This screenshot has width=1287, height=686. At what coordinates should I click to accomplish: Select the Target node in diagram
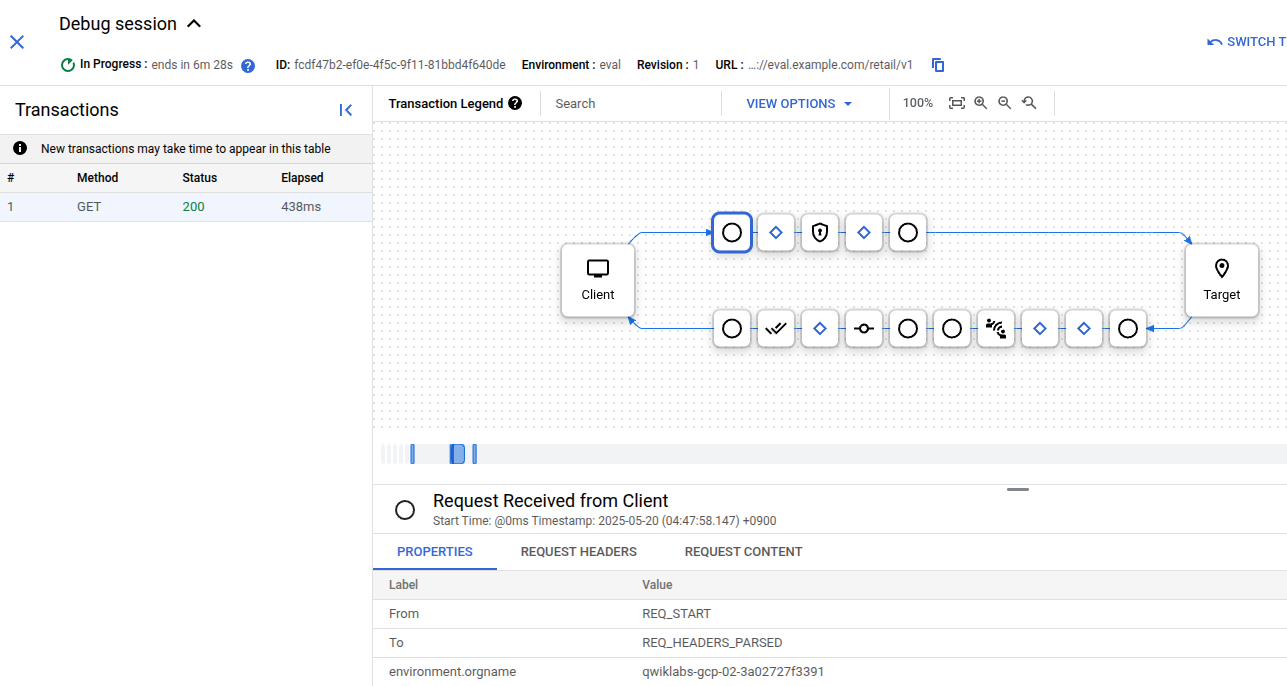pos(1222,280)
